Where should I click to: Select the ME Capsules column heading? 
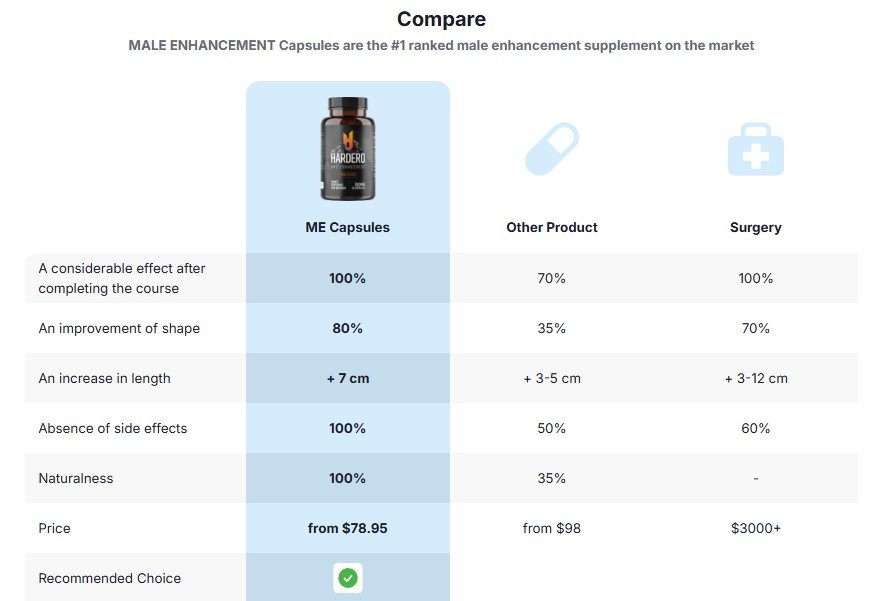348,227
